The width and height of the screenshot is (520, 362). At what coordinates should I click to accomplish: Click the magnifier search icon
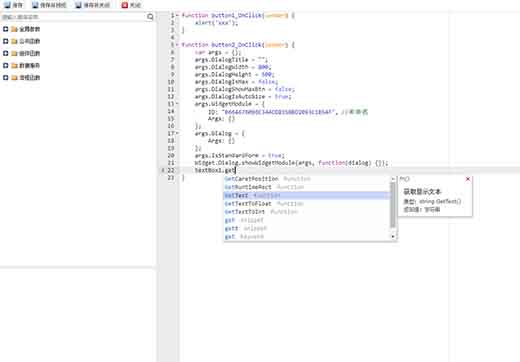tap(150, 17)
